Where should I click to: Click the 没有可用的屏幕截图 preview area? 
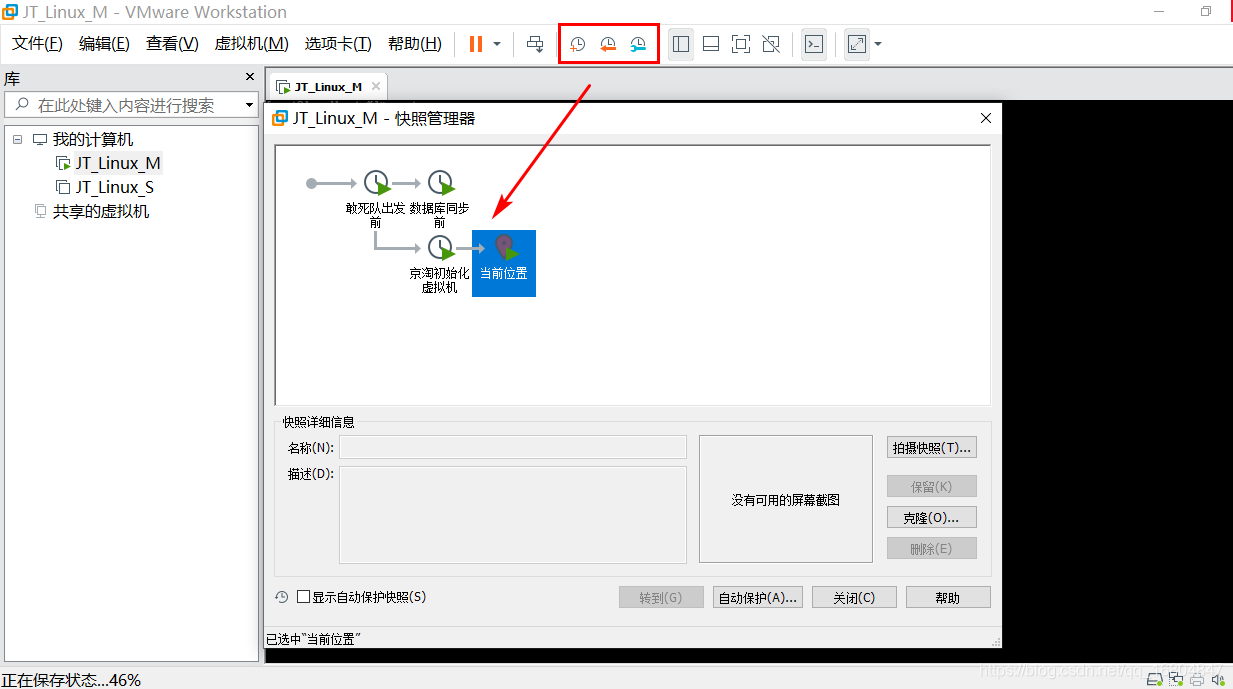point(786,499)
